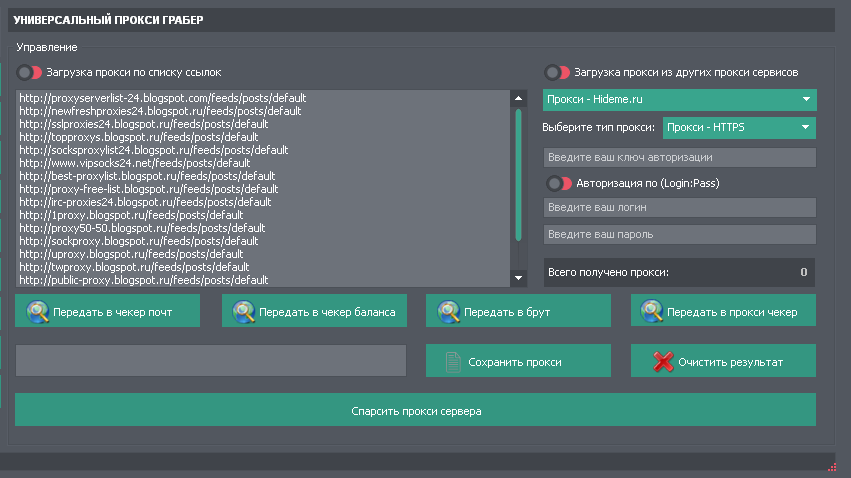The height and width of the screenshot is (478, 851).
Task: Click magnifier icon on Передать в чекер баланса
Action: tap(244, 312)
